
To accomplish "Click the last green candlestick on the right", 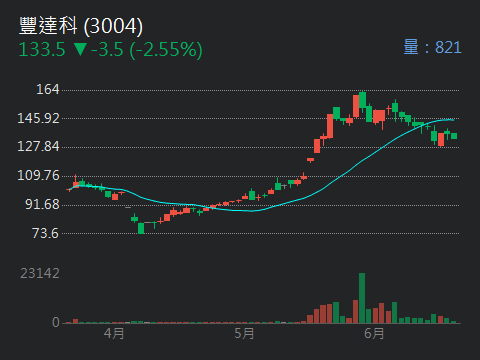I will pyautogui.click(x=454, y=136).
